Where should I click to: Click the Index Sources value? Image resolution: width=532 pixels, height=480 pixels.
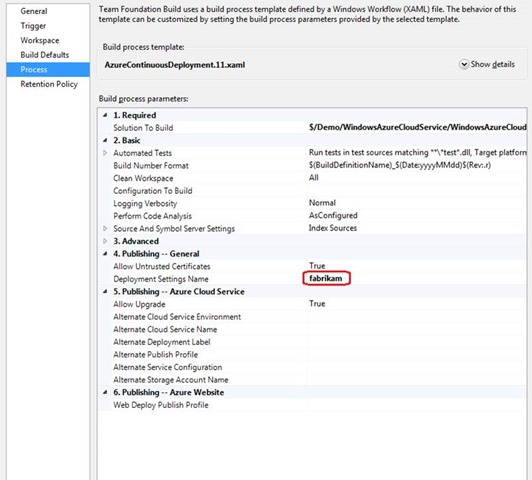[332, 228]
